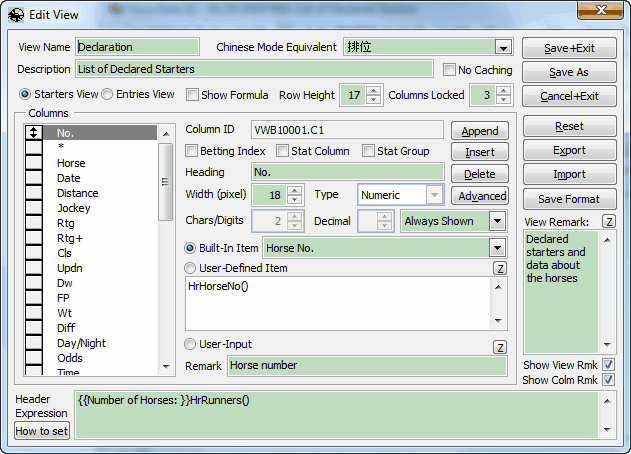Image resolution: width=631 pixels, height=454 pixels.
Task: Increase Width (pixel) value
Action: [295, 190]
